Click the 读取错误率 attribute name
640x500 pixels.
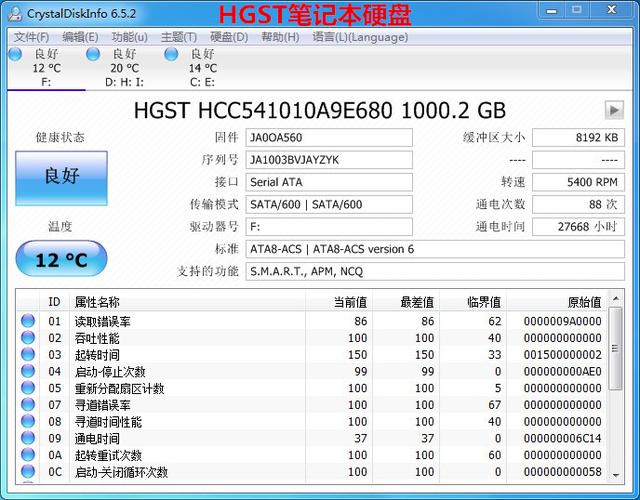point(102,322)
